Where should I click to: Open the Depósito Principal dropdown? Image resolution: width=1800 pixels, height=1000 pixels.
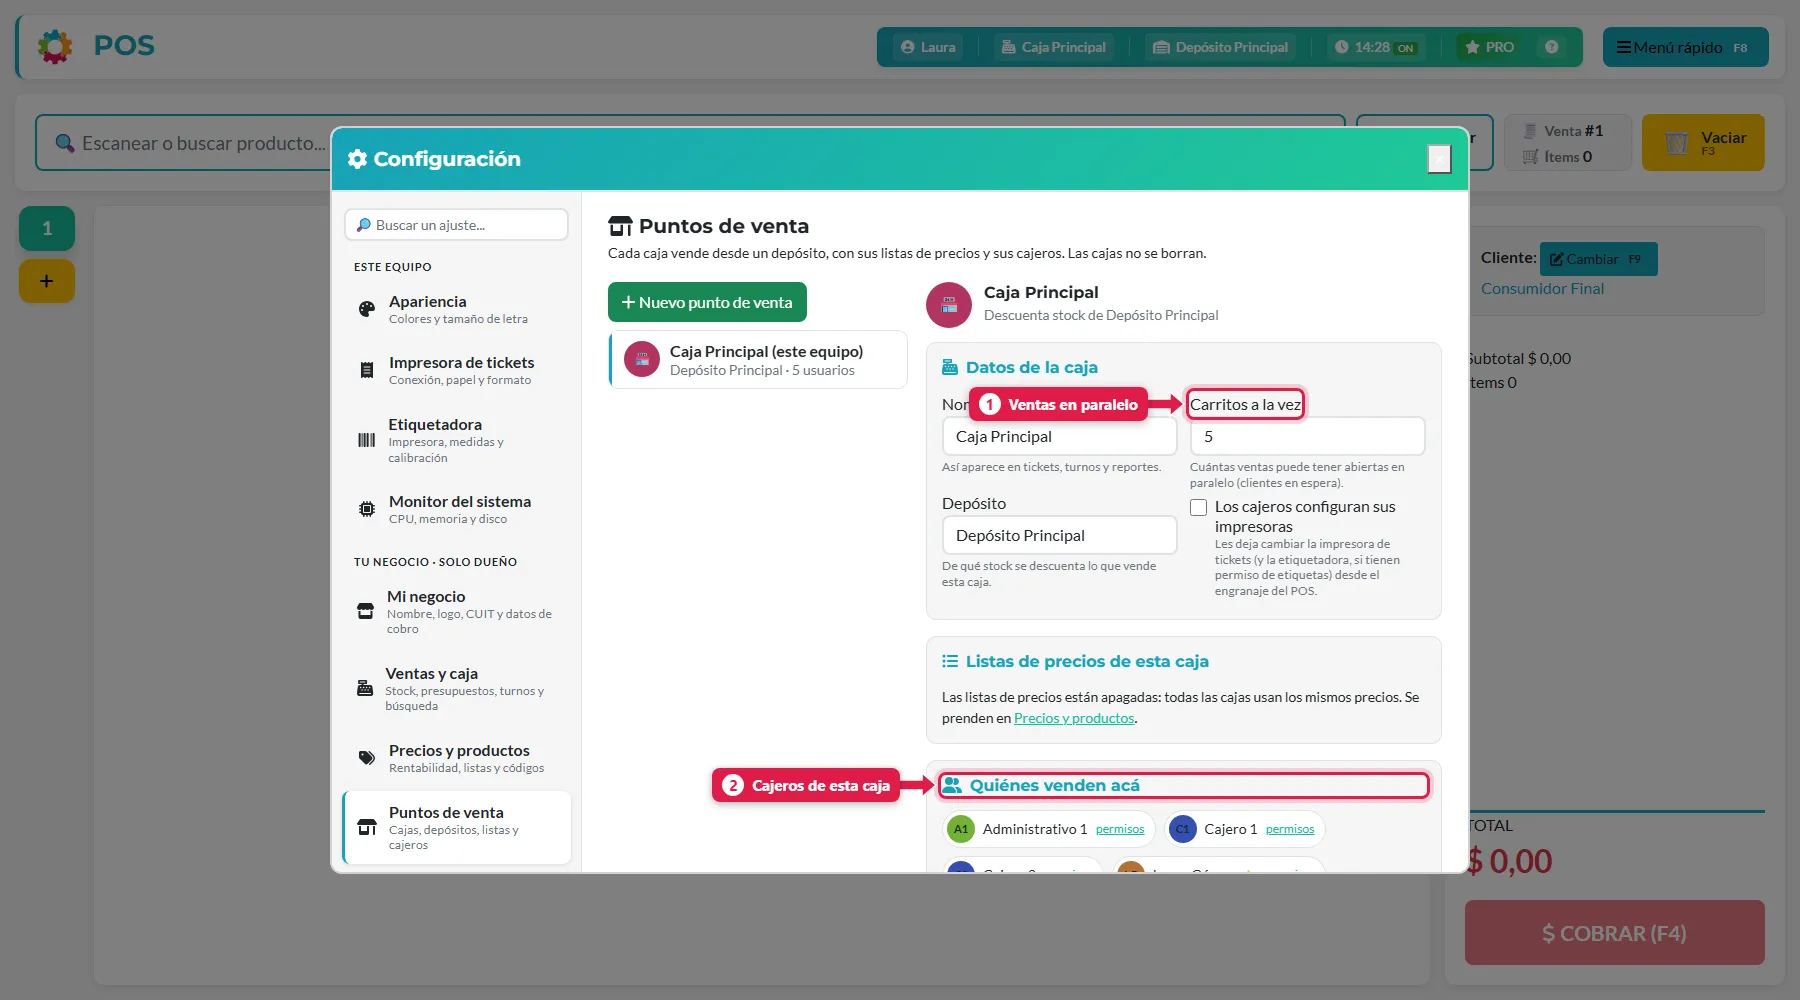(1059, 536)
